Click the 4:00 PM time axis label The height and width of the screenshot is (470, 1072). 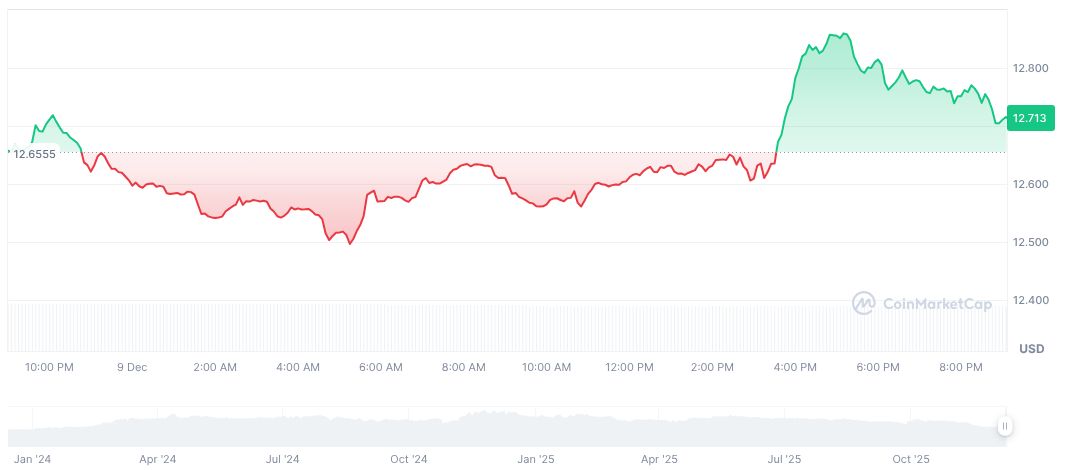795,367
